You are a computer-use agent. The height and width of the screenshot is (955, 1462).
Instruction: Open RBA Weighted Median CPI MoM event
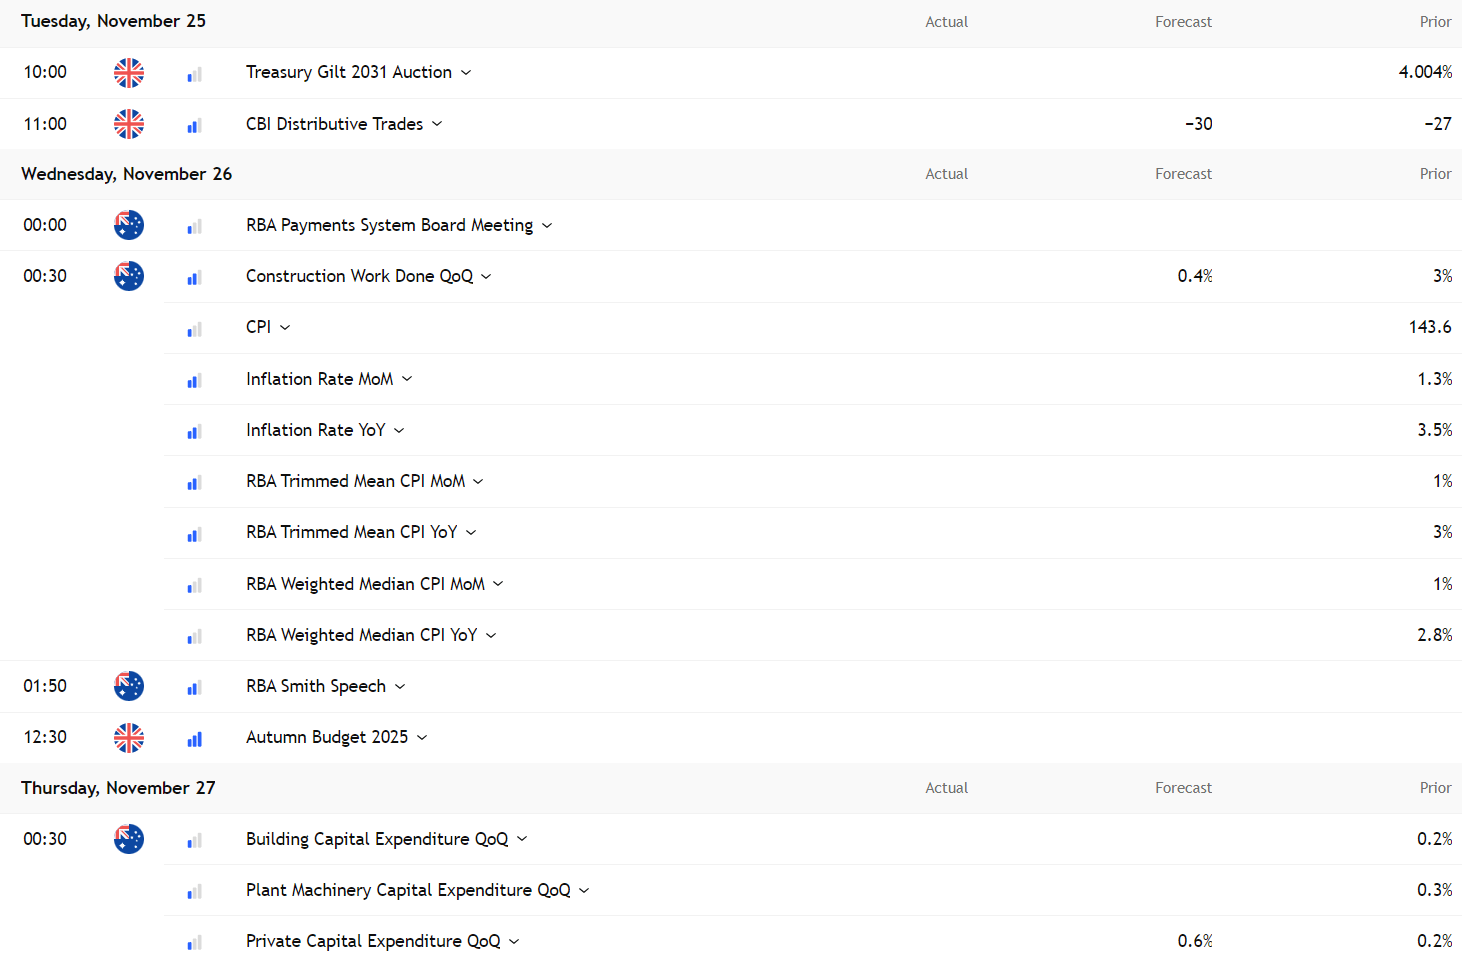(365, 584)
